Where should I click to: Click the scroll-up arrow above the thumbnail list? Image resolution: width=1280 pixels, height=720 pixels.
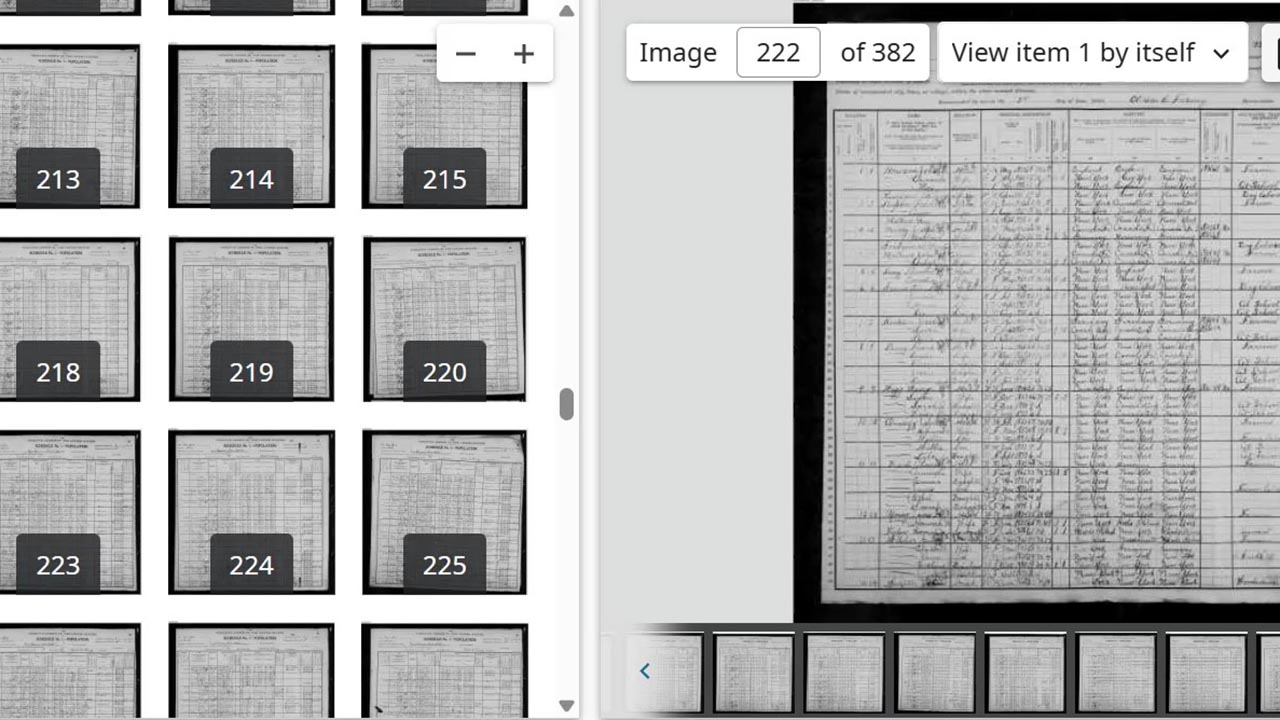[x=566, y=11]
